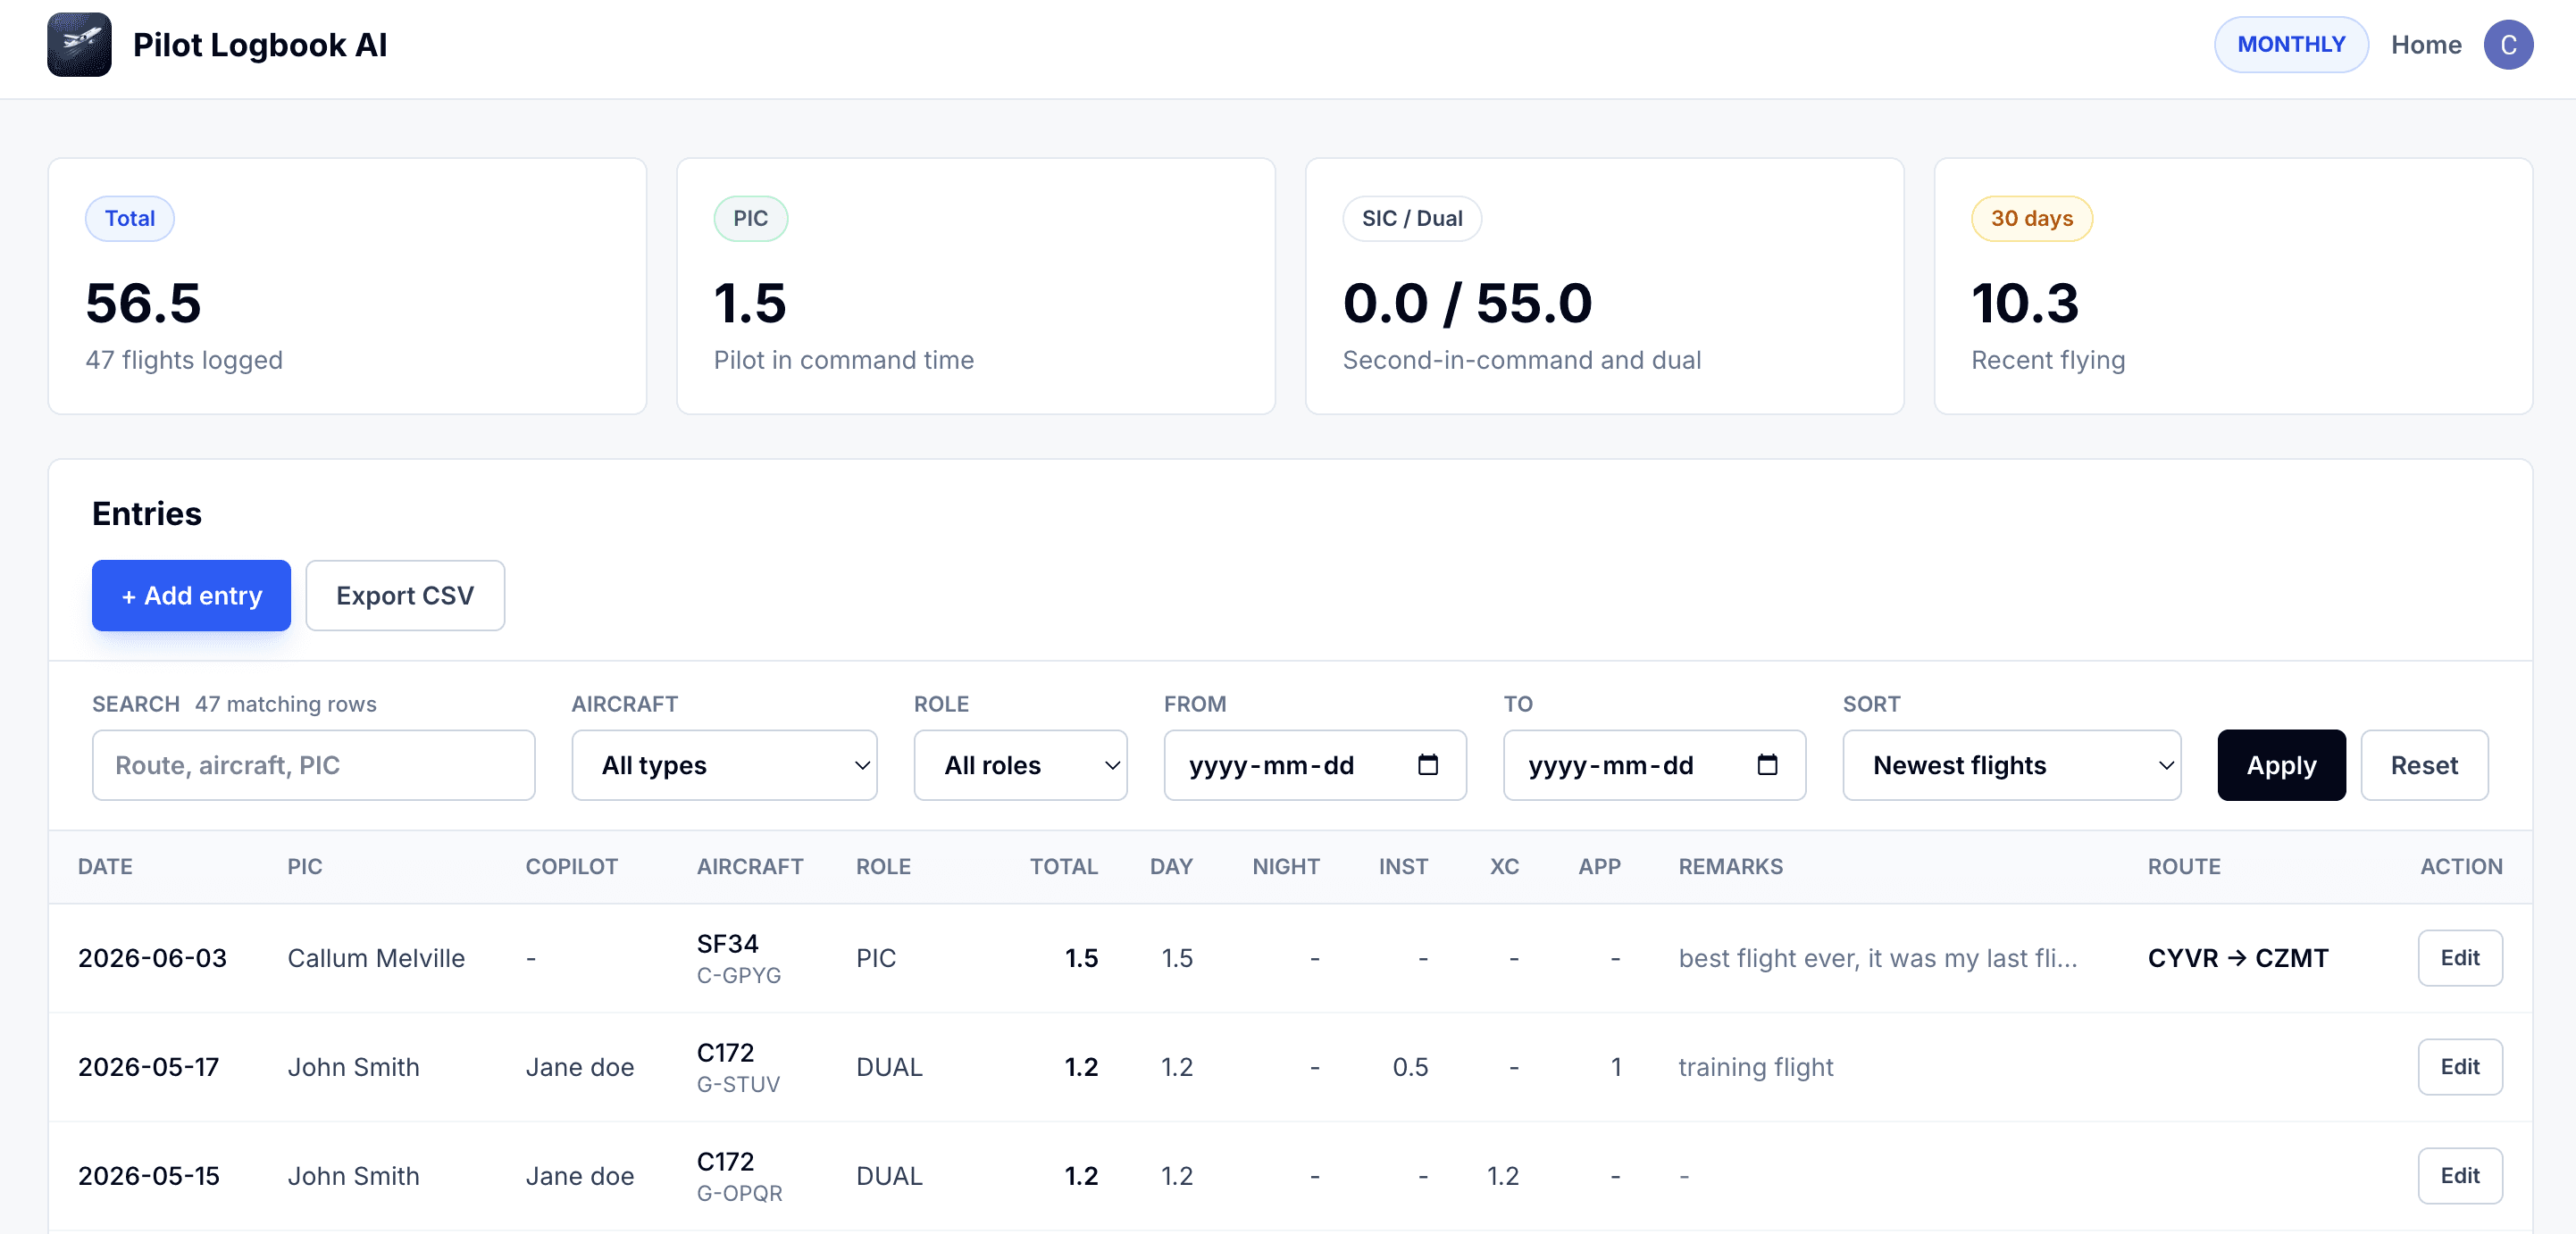Viewport: 2576px width, 1234px height.
Task: Click the Total badge on first card
Action: 130,219
